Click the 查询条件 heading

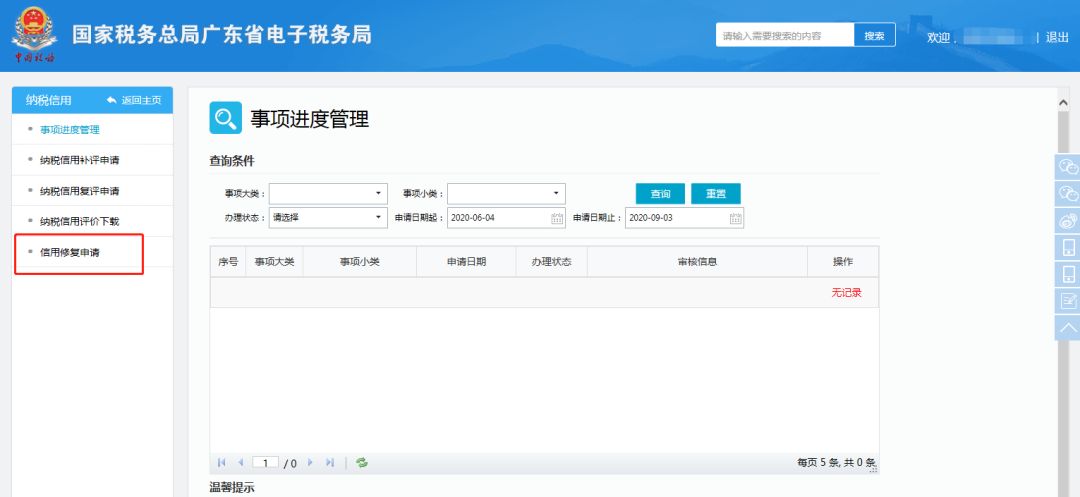pyautogui.click(x=232, y=162)
